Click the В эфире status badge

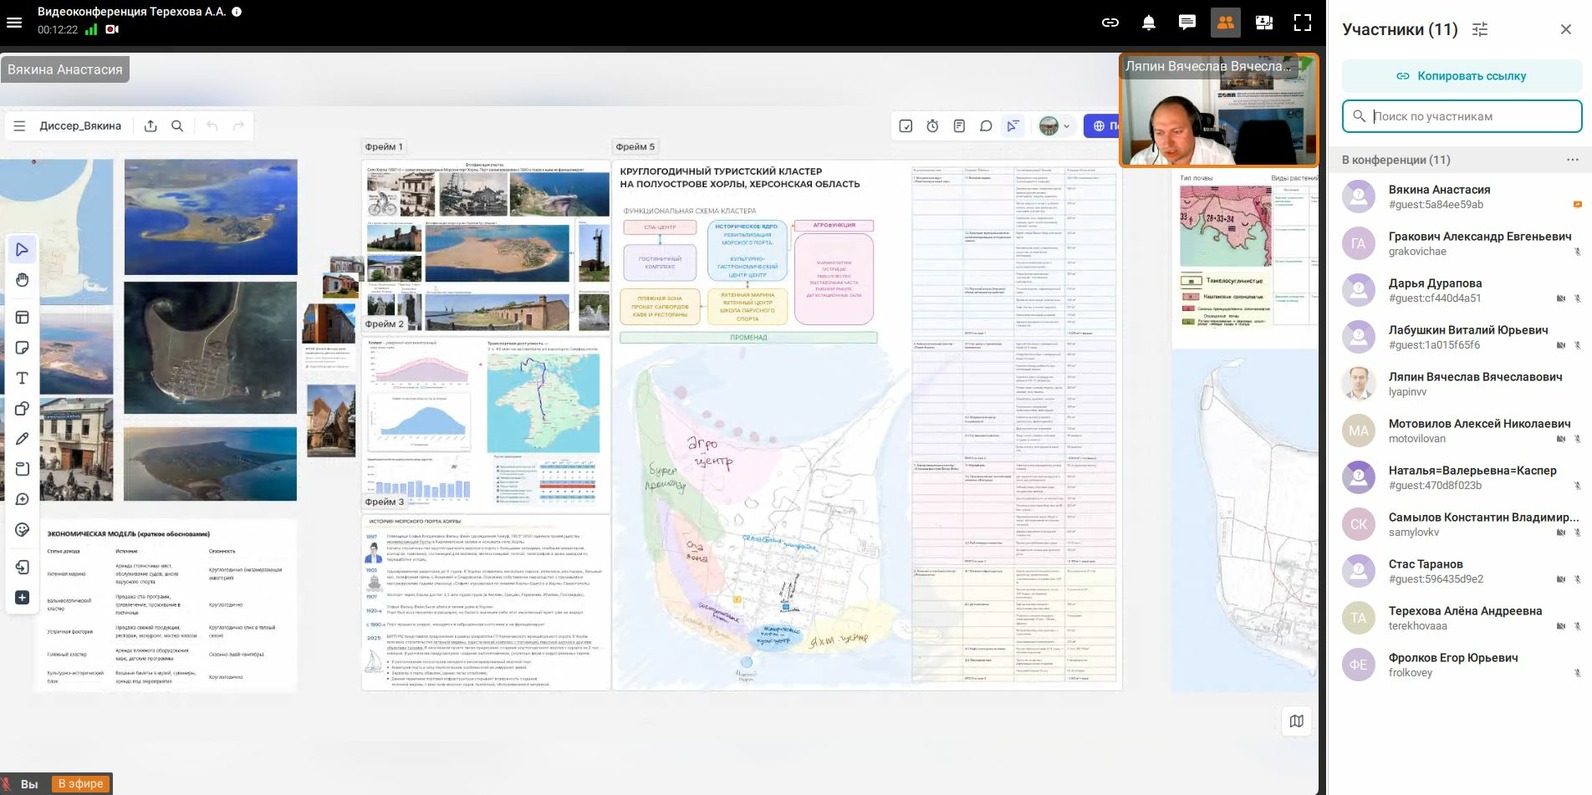(81, 784)
